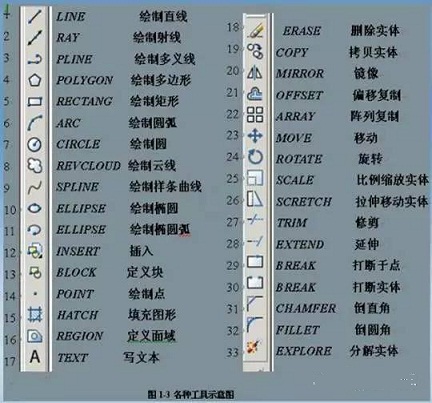This screenshot has height=403, width=432.
Task: Click the 'PLINE' command label
Action: click(x=74, y=59)
